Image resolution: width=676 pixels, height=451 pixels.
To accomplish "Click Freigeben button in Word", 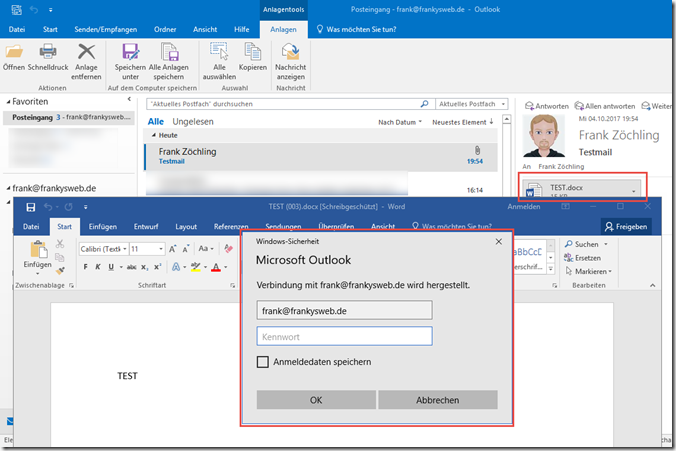I will (x=626, y=226).
